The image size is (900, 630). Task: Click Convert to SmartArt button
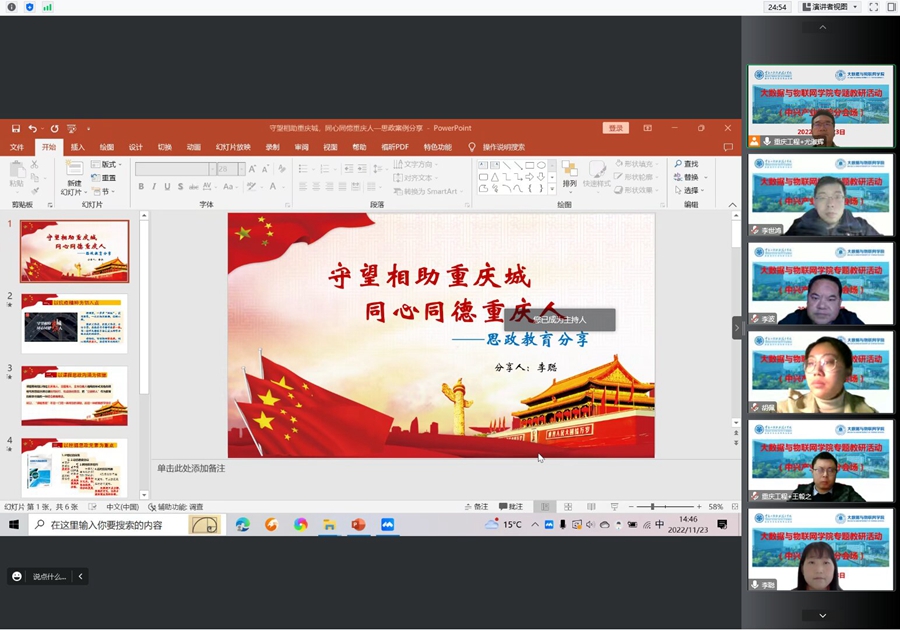428,191
